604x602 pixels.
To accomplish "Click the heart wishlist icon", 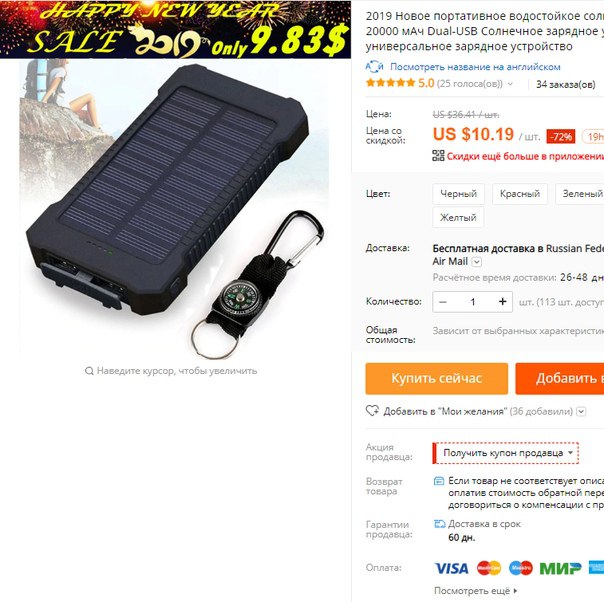I will point(372,411).
